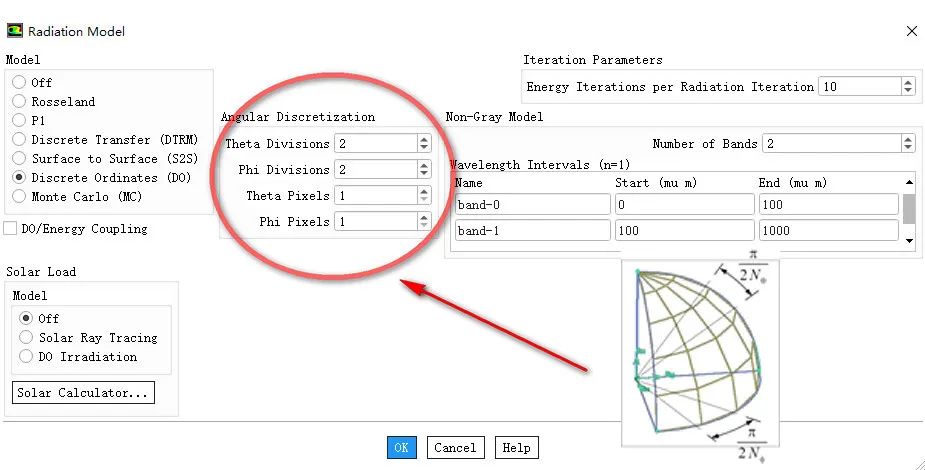The image size is (925, 470).
Task: Enable DO/Energy Coupling checkbox
Action: 10,229
